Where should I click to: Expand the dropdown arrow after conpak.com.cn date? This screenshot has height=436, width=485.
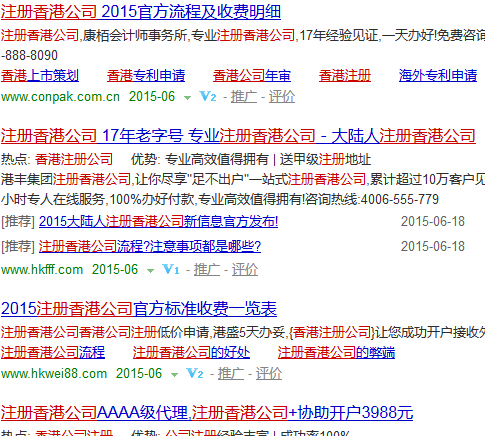pyautogui.click(x=187, y=98)
